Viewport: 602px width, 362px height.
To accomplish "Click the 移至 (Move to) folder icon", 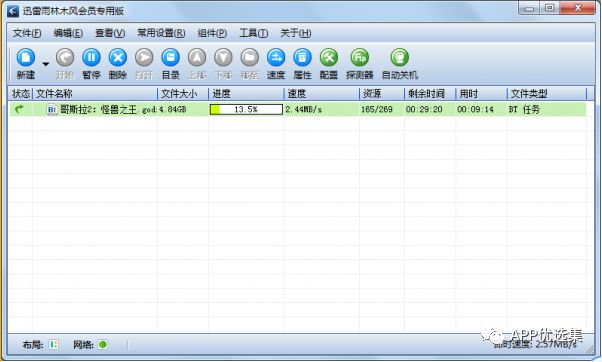I will click(250, 58).
